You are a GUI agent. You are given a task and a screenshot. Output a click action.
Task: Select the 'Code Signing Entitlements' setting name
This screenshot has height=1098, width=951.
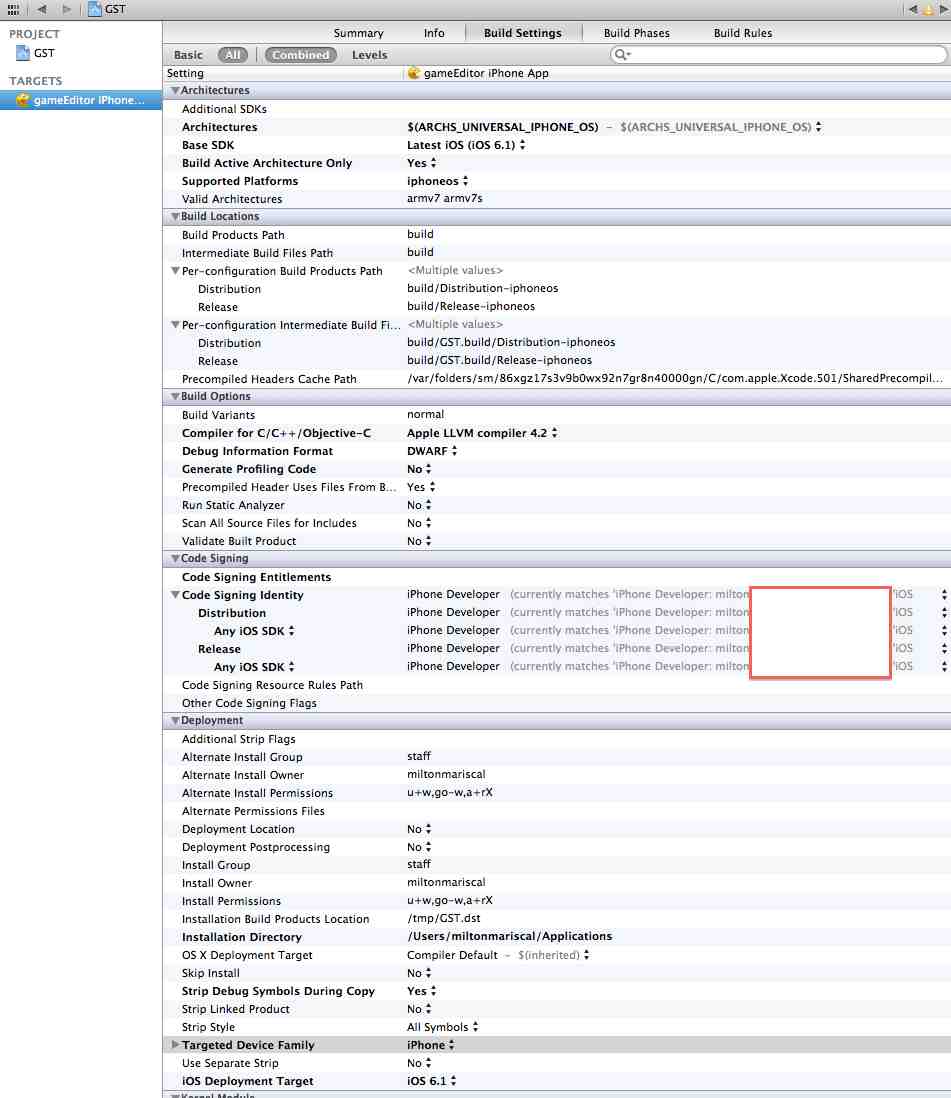coord(256,577)
